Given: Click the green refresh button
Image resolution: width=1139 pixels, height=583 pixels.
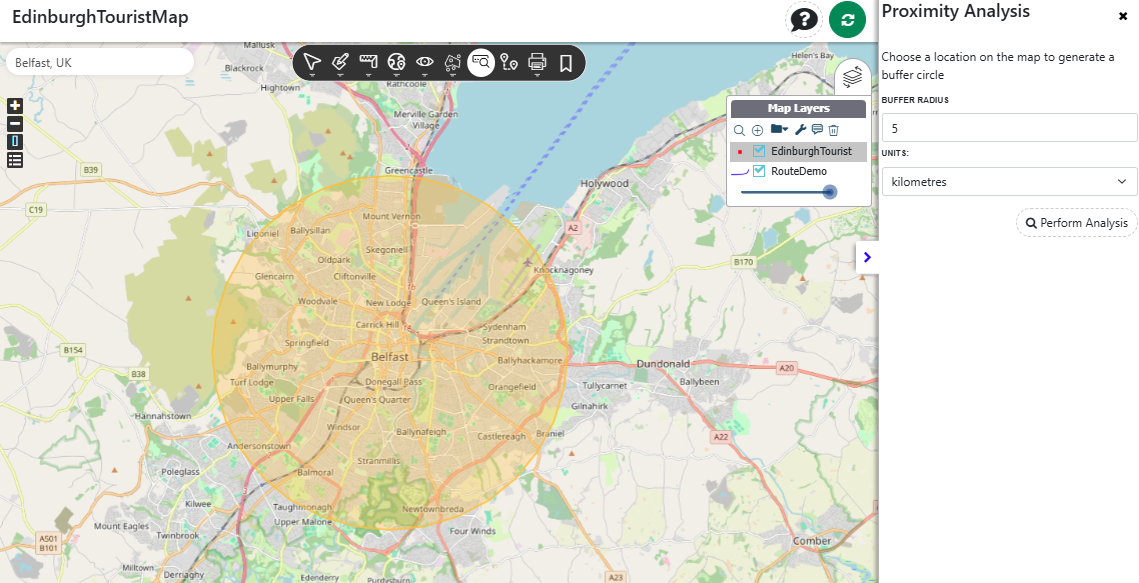Looking at the screenshot, I should 847,20.
